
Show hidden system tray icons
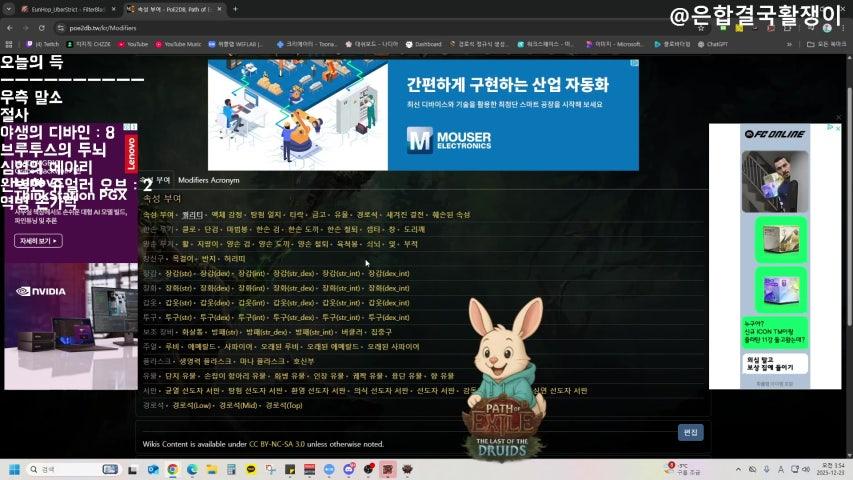coord(738,469)
